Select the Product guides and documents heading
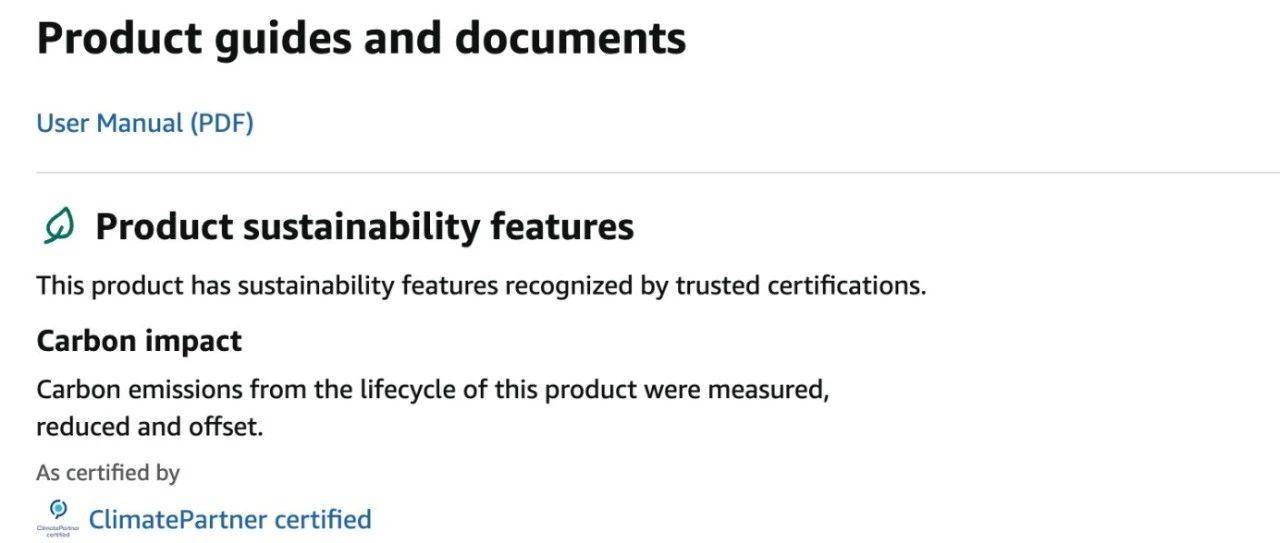1280x543 pixels. pos(361,39)
